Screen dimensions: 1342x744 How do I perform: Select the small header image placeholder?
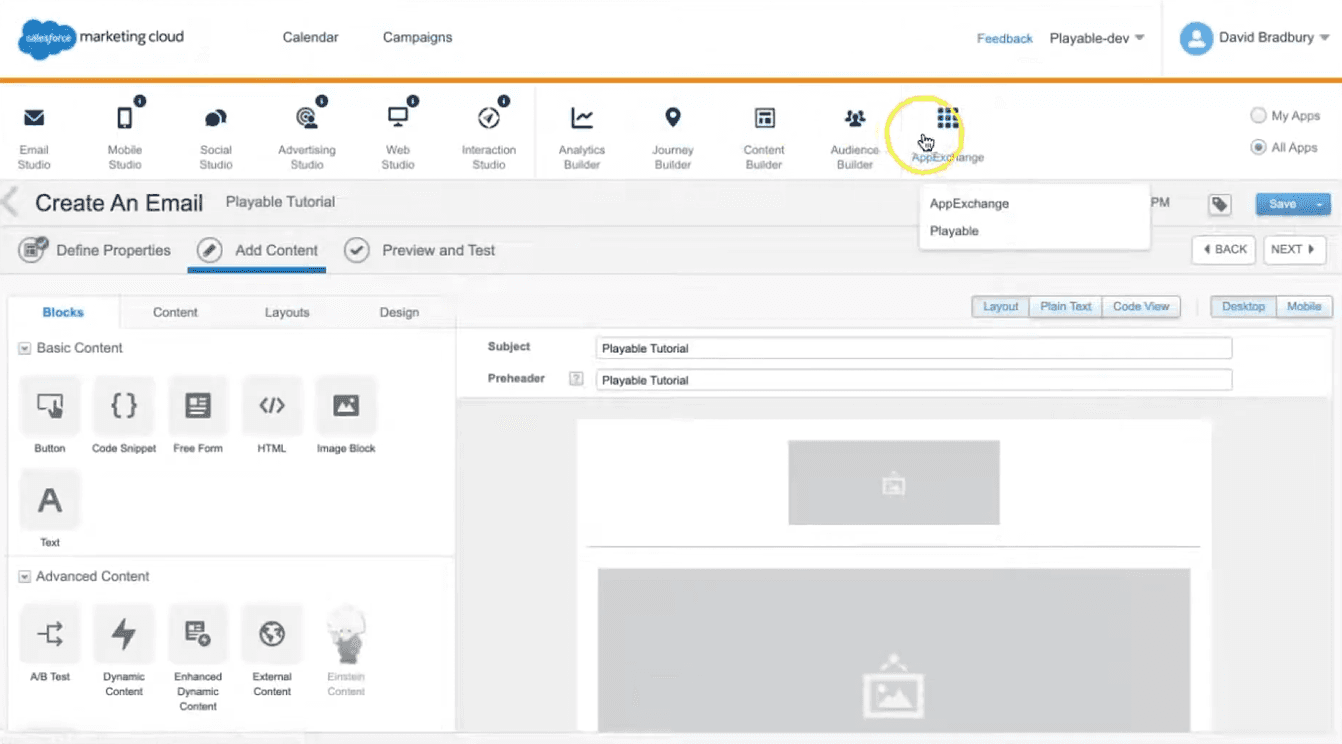tap(893, 482)
